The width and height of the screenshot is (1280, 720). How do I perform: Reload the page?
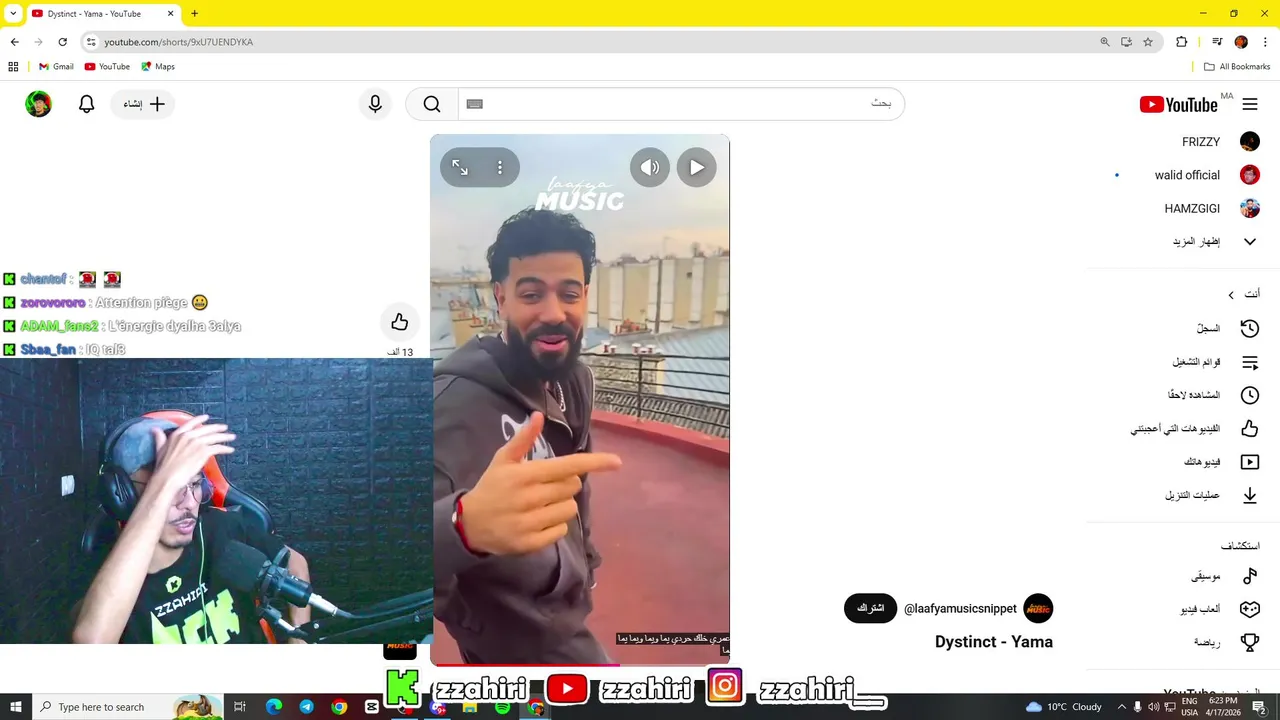(x=62, y=42)
